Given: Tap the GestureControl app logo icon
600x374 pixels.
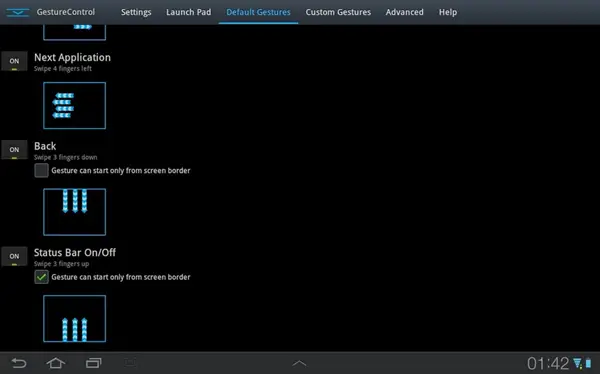Looking at the screenshot, I should 18,12.
